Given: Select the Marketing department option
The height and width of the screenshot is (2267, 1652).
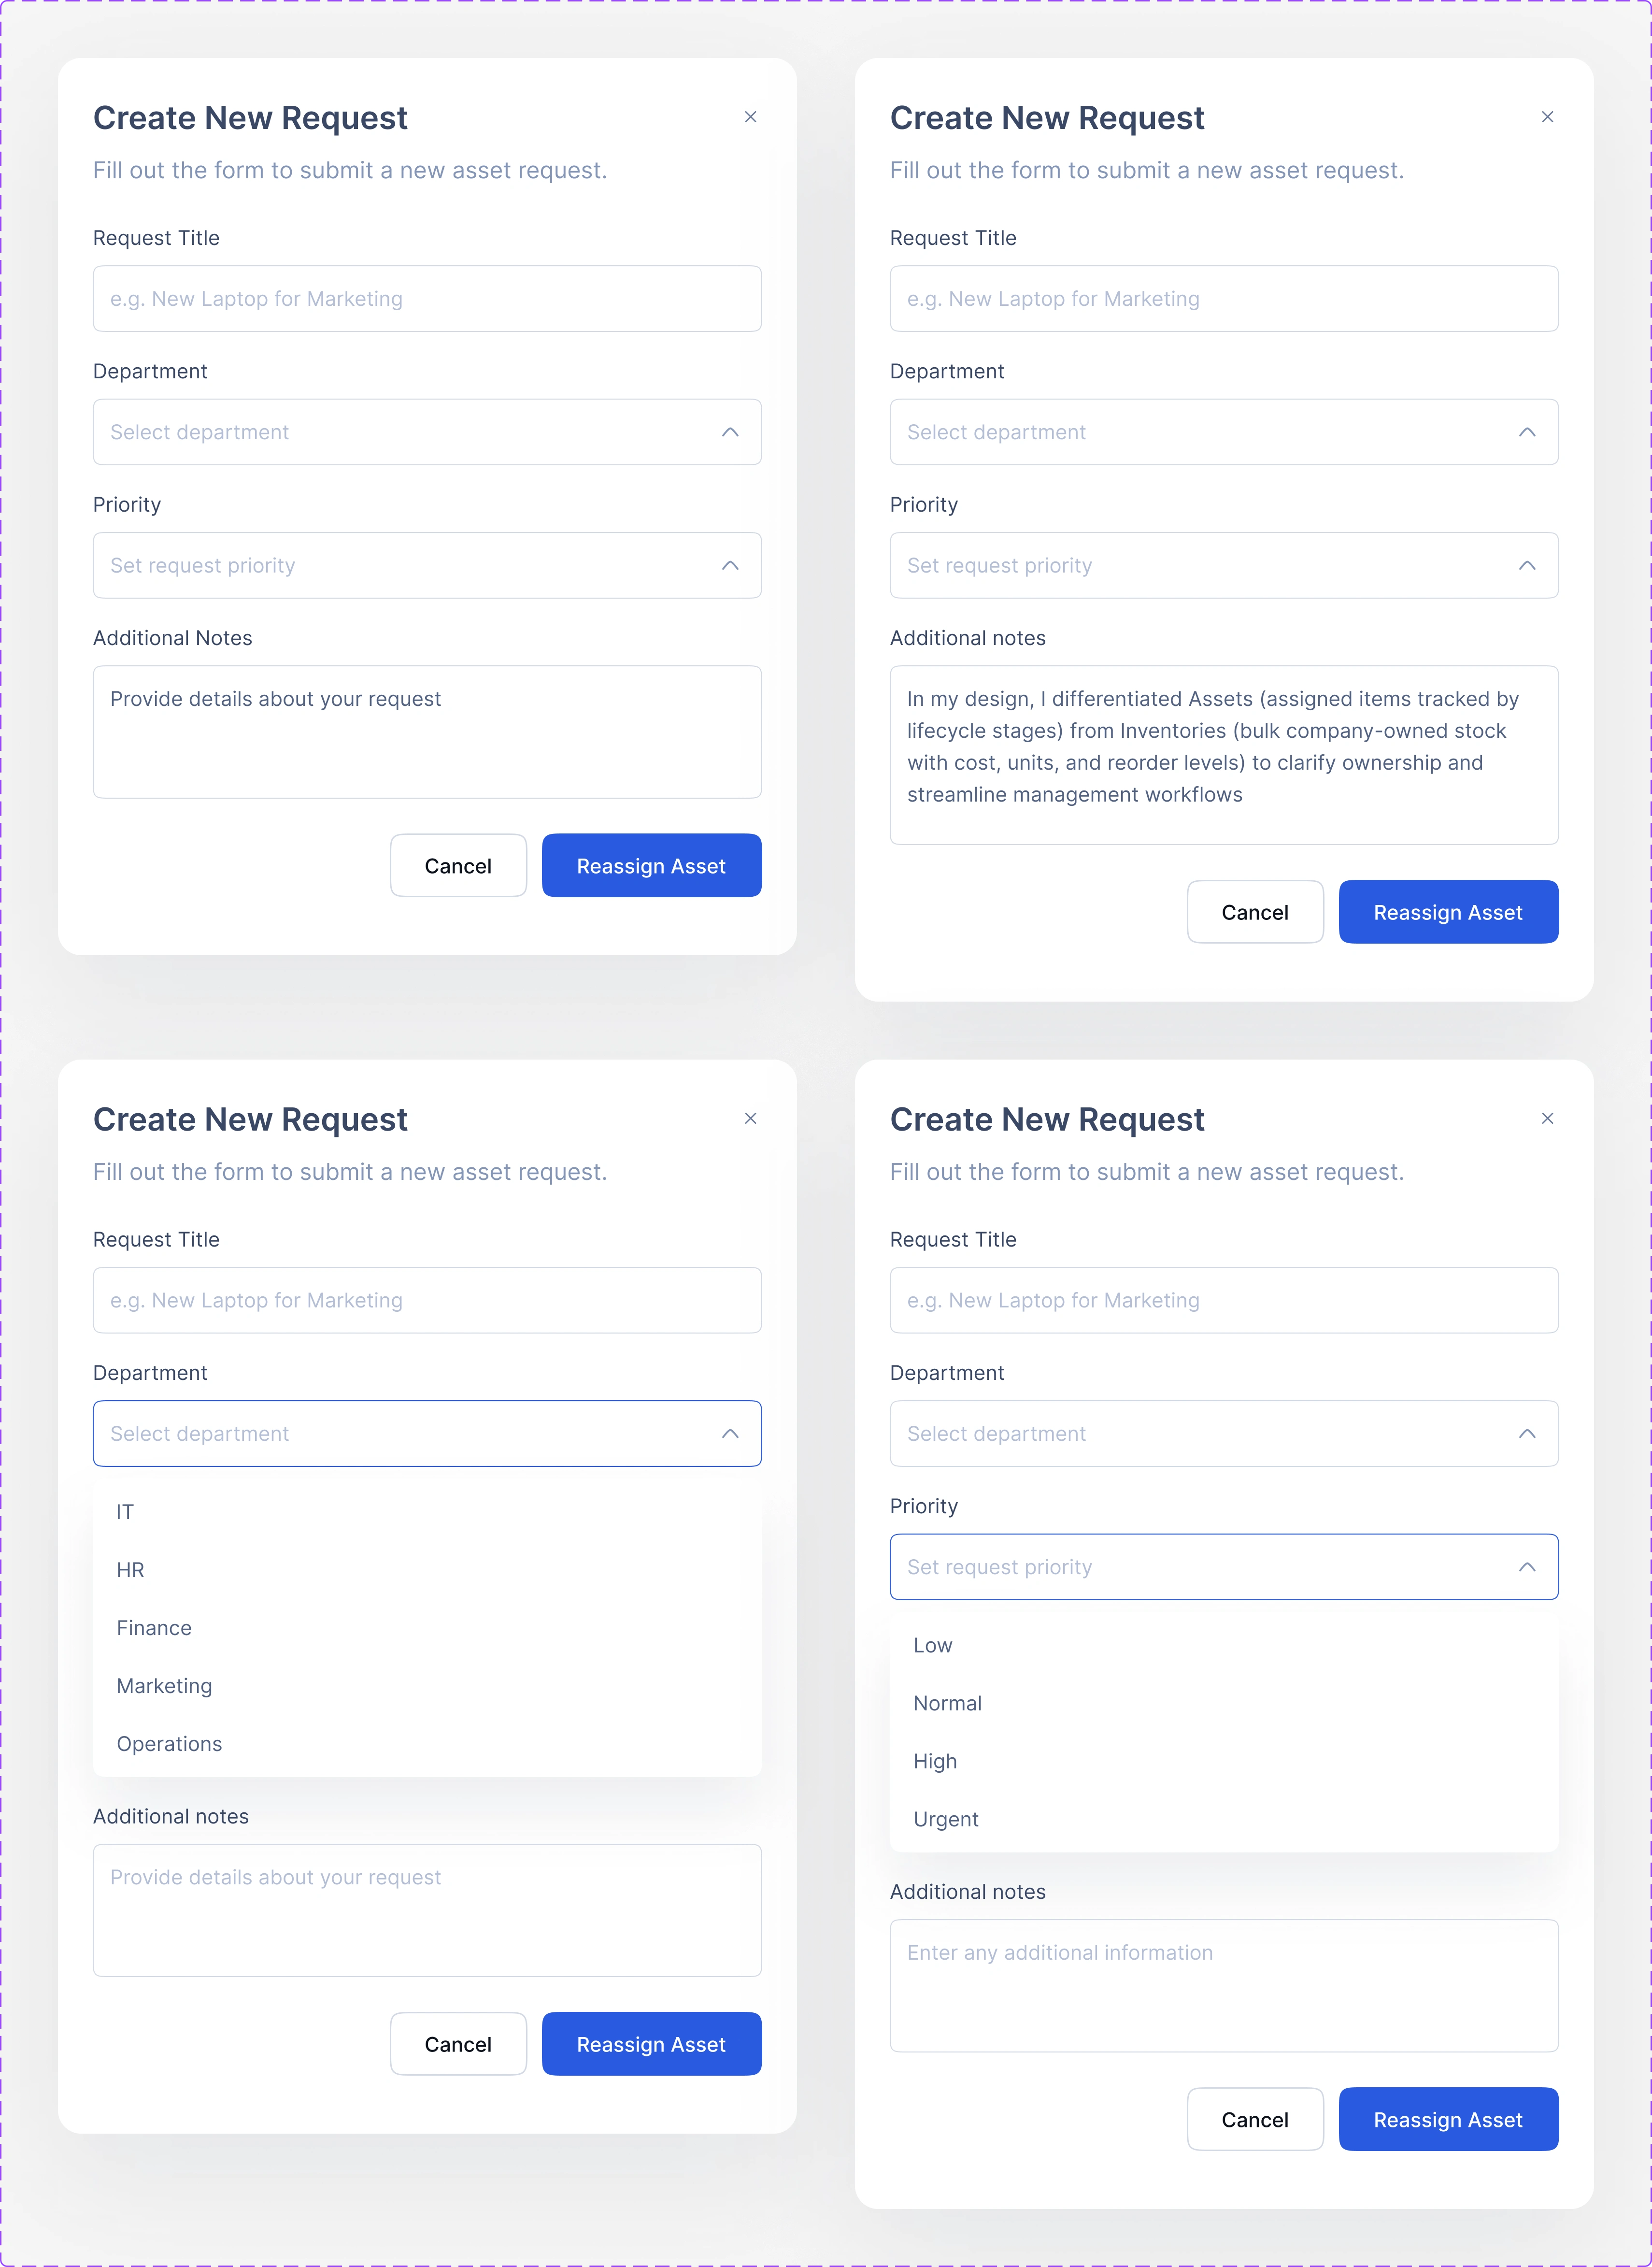Looking at the screenshot, I should [x=427, y=1685].
